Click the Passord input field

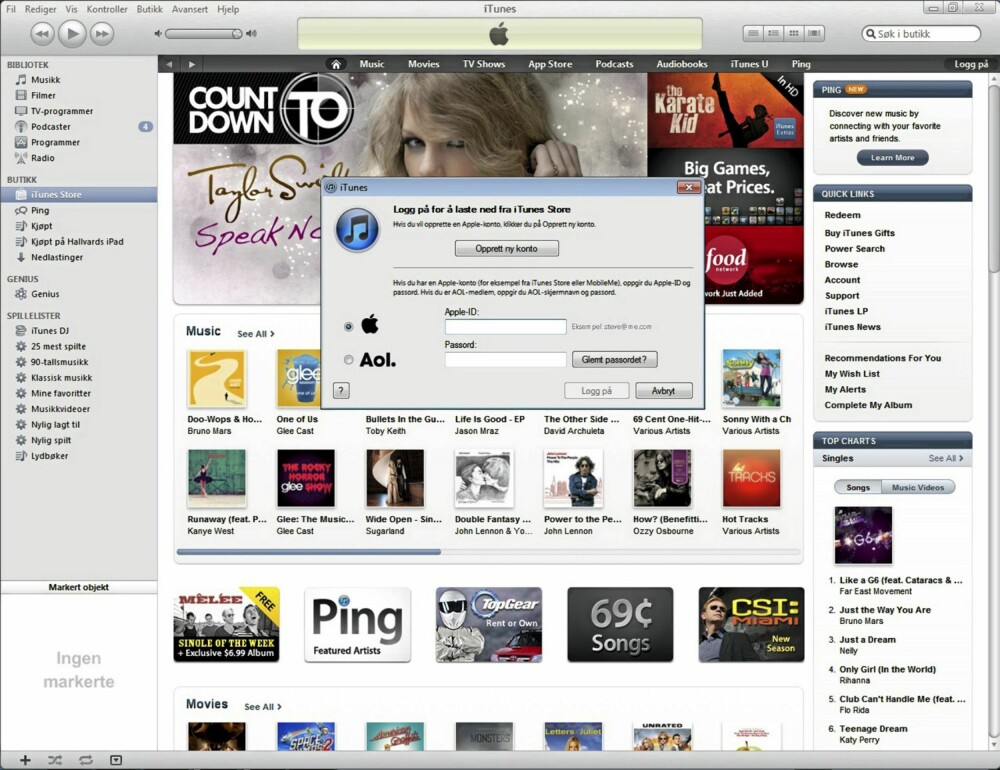tap(505, 360)
